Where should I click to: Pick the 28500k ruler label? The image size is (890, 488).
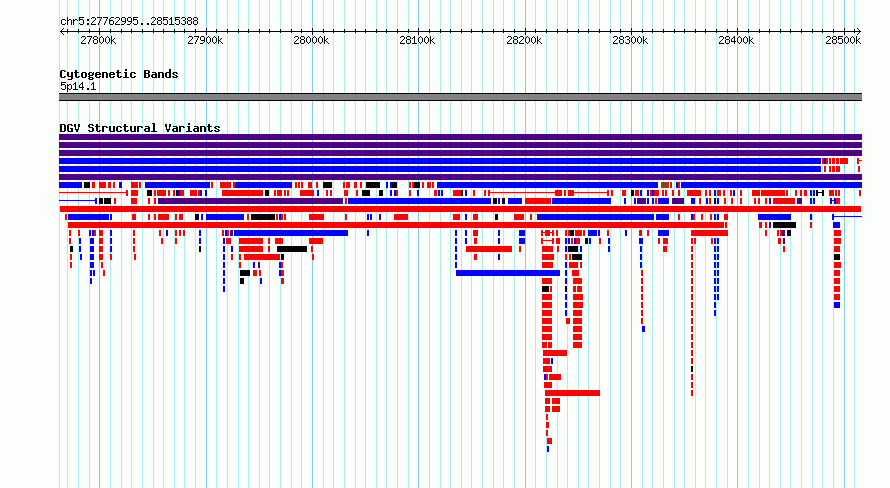pos(843,40)
